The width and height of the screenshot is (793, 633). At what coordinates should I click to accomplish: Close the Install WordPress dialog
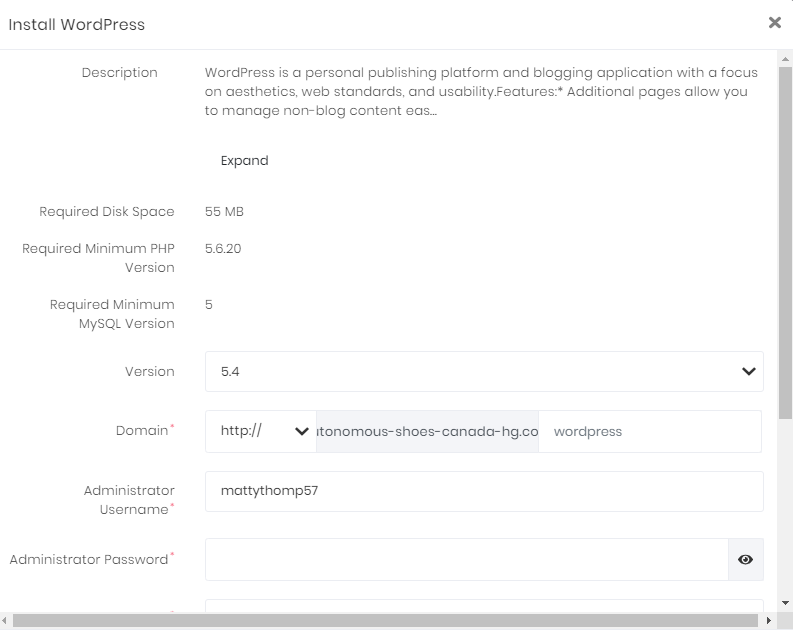775,23
